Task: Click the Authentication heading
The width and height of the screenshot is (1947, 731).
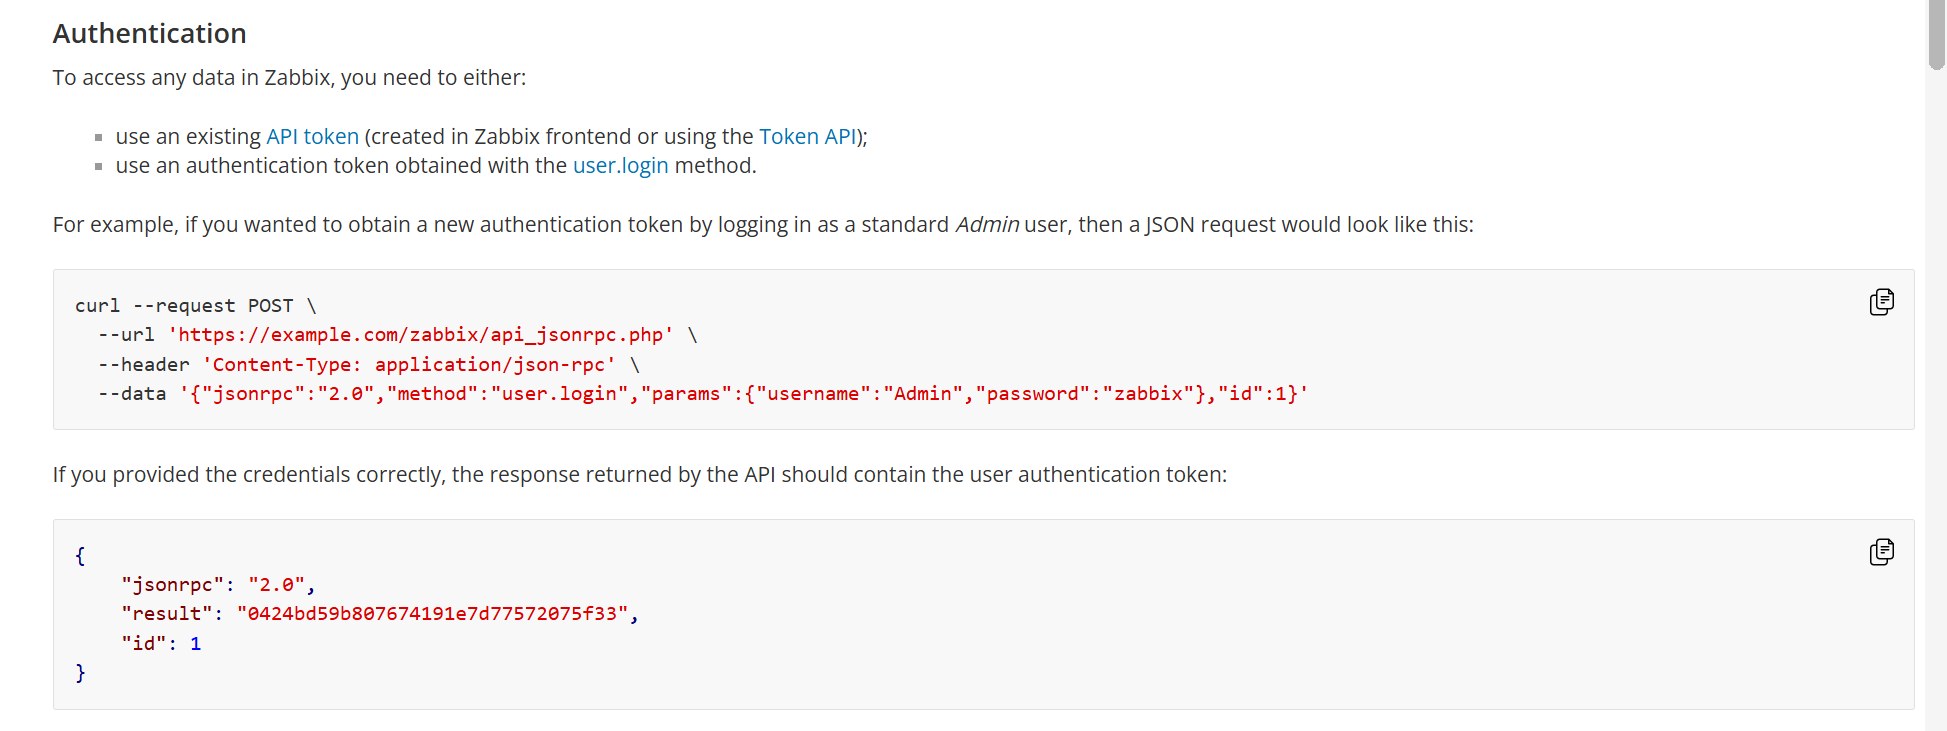Action: coord(149,34)
